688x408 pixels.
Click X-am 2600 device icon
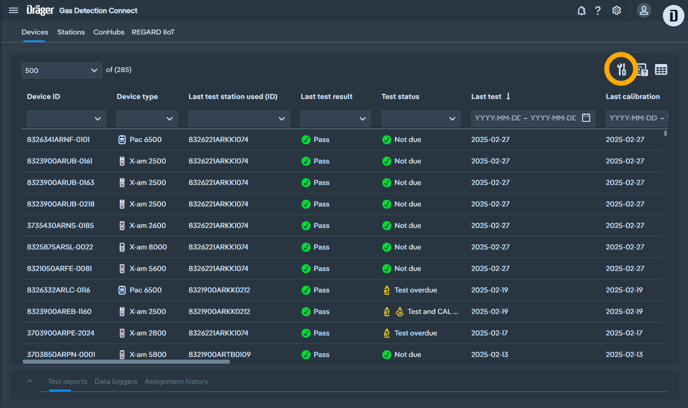click(122, 225)
